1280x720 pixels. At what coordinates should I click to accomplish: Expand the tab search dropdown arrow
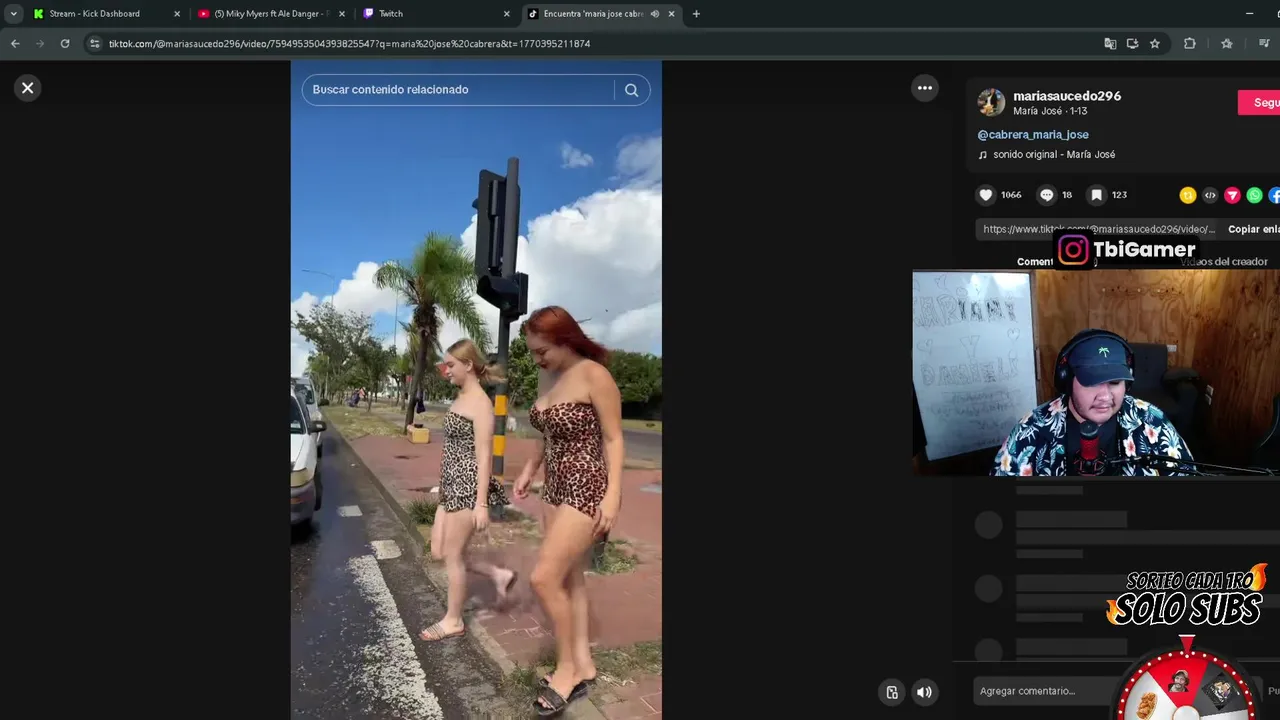[x=13, y=14]
